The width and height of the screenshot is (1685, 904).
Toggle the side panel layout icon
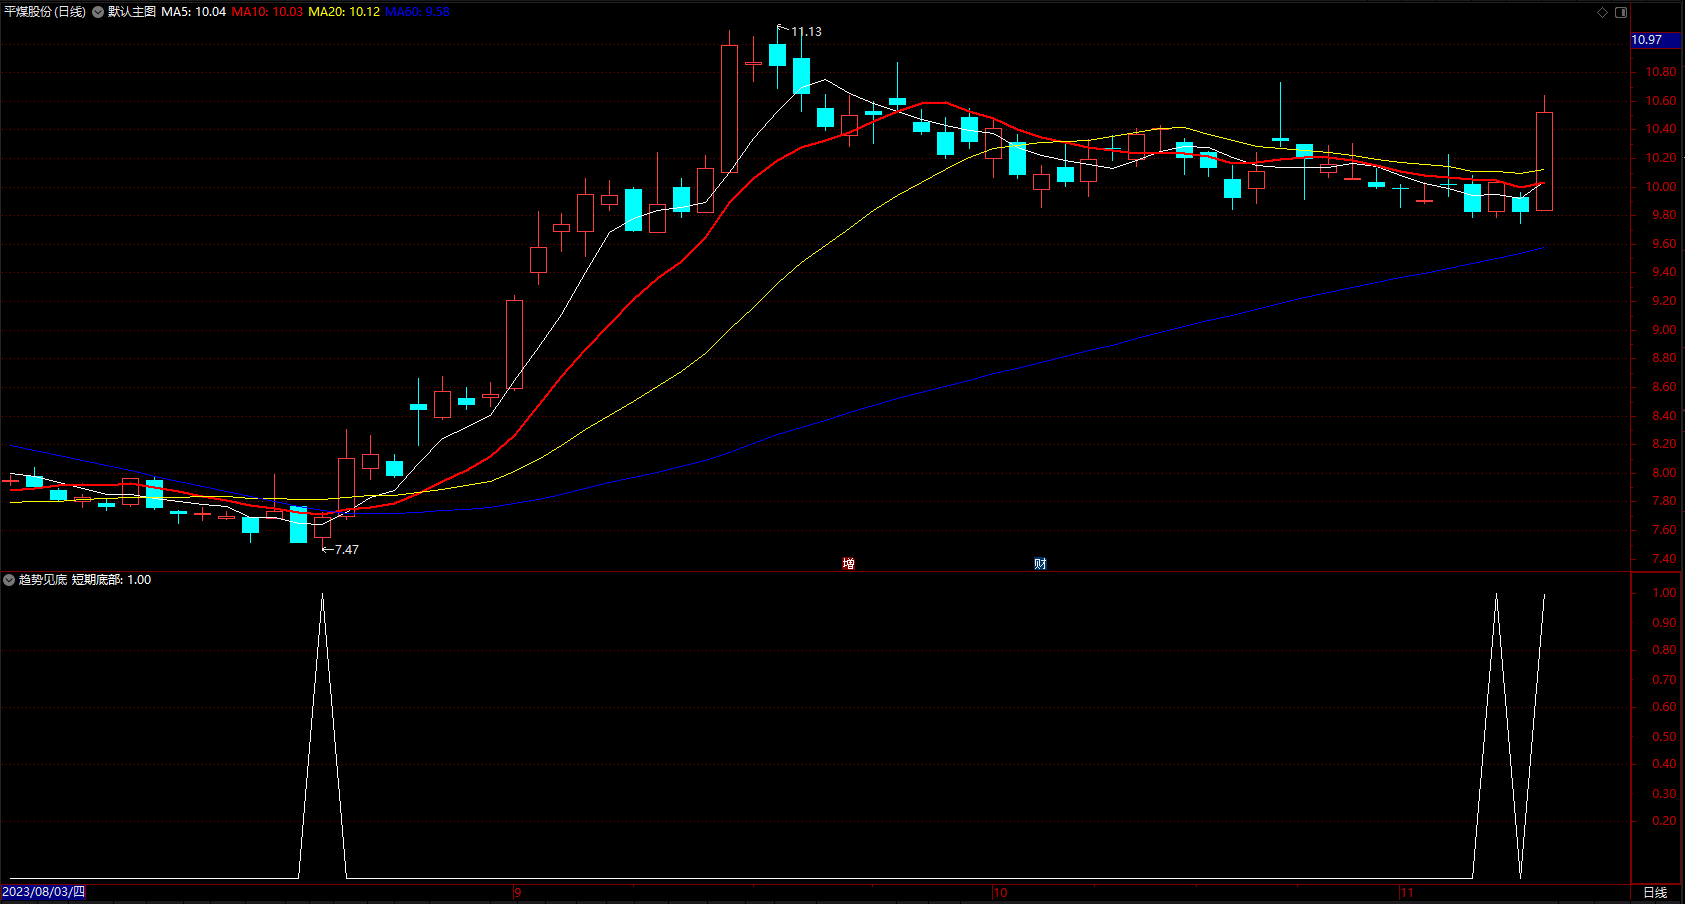coord(1621,12)
